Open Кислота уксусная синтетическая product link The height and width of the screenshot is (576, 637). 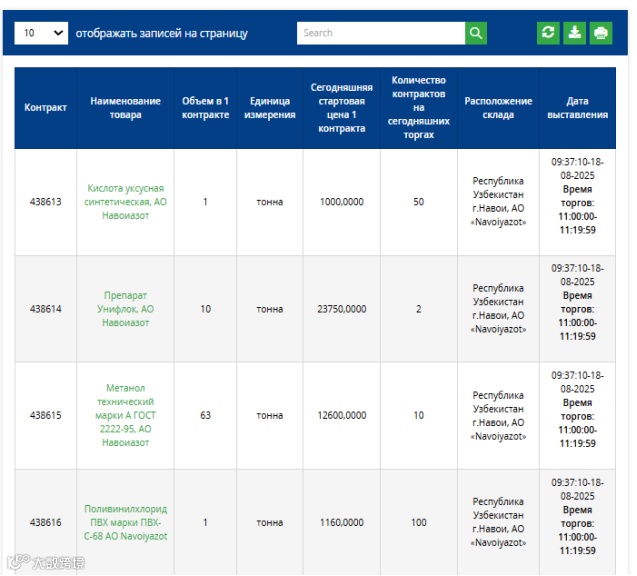[x=125, y=202]
